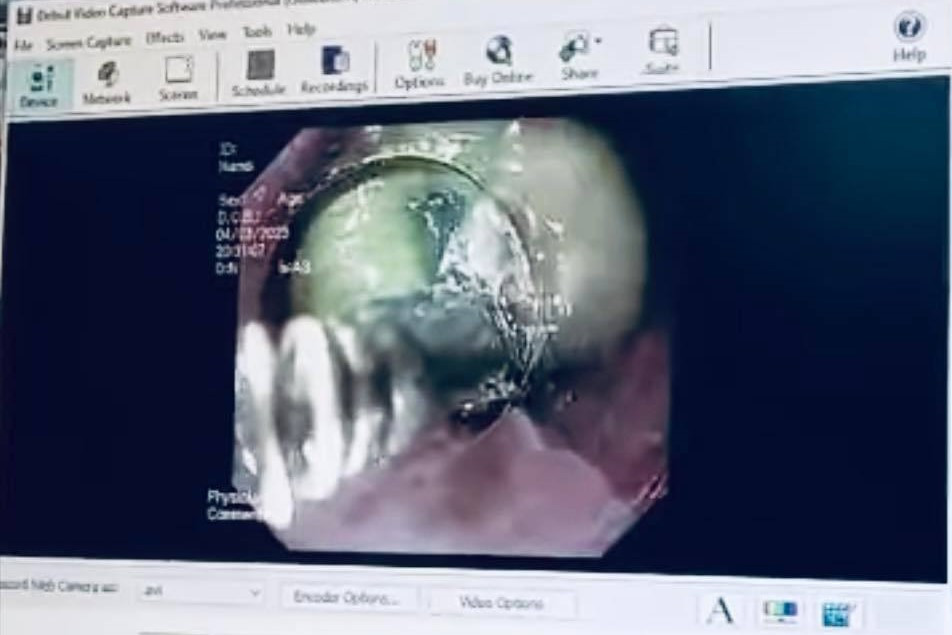Expand the Share button dropdown arrow
The width and height of the screenshot is (952, 635).
pos(598,41)
